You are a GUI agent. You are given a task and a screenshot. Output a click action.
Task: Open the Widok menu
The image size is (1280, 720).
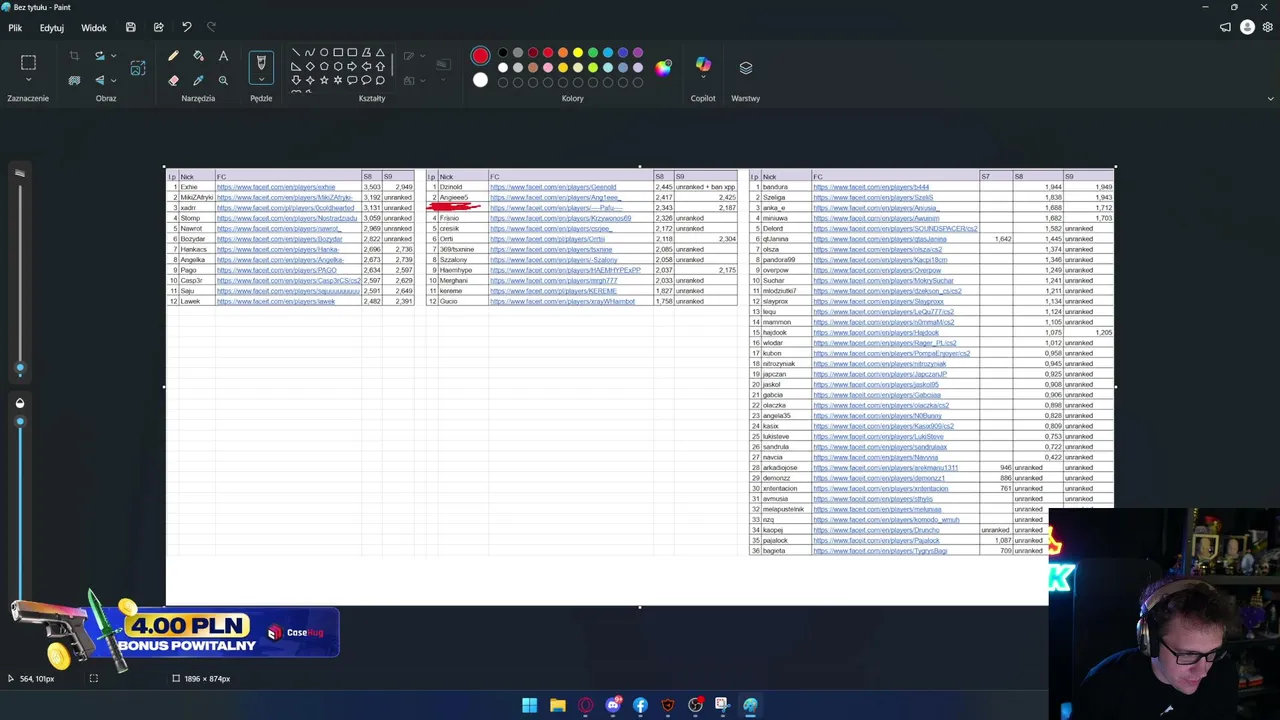(x=94, y=28)
